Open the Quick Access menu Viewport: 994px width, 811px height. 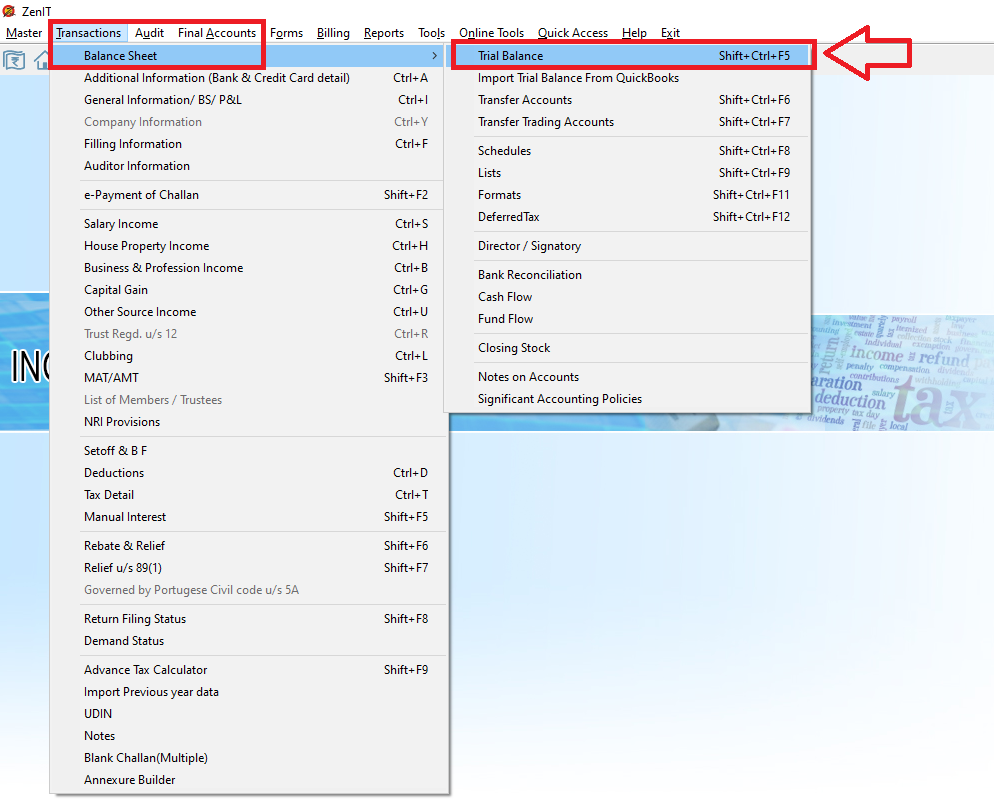point(572,33)
